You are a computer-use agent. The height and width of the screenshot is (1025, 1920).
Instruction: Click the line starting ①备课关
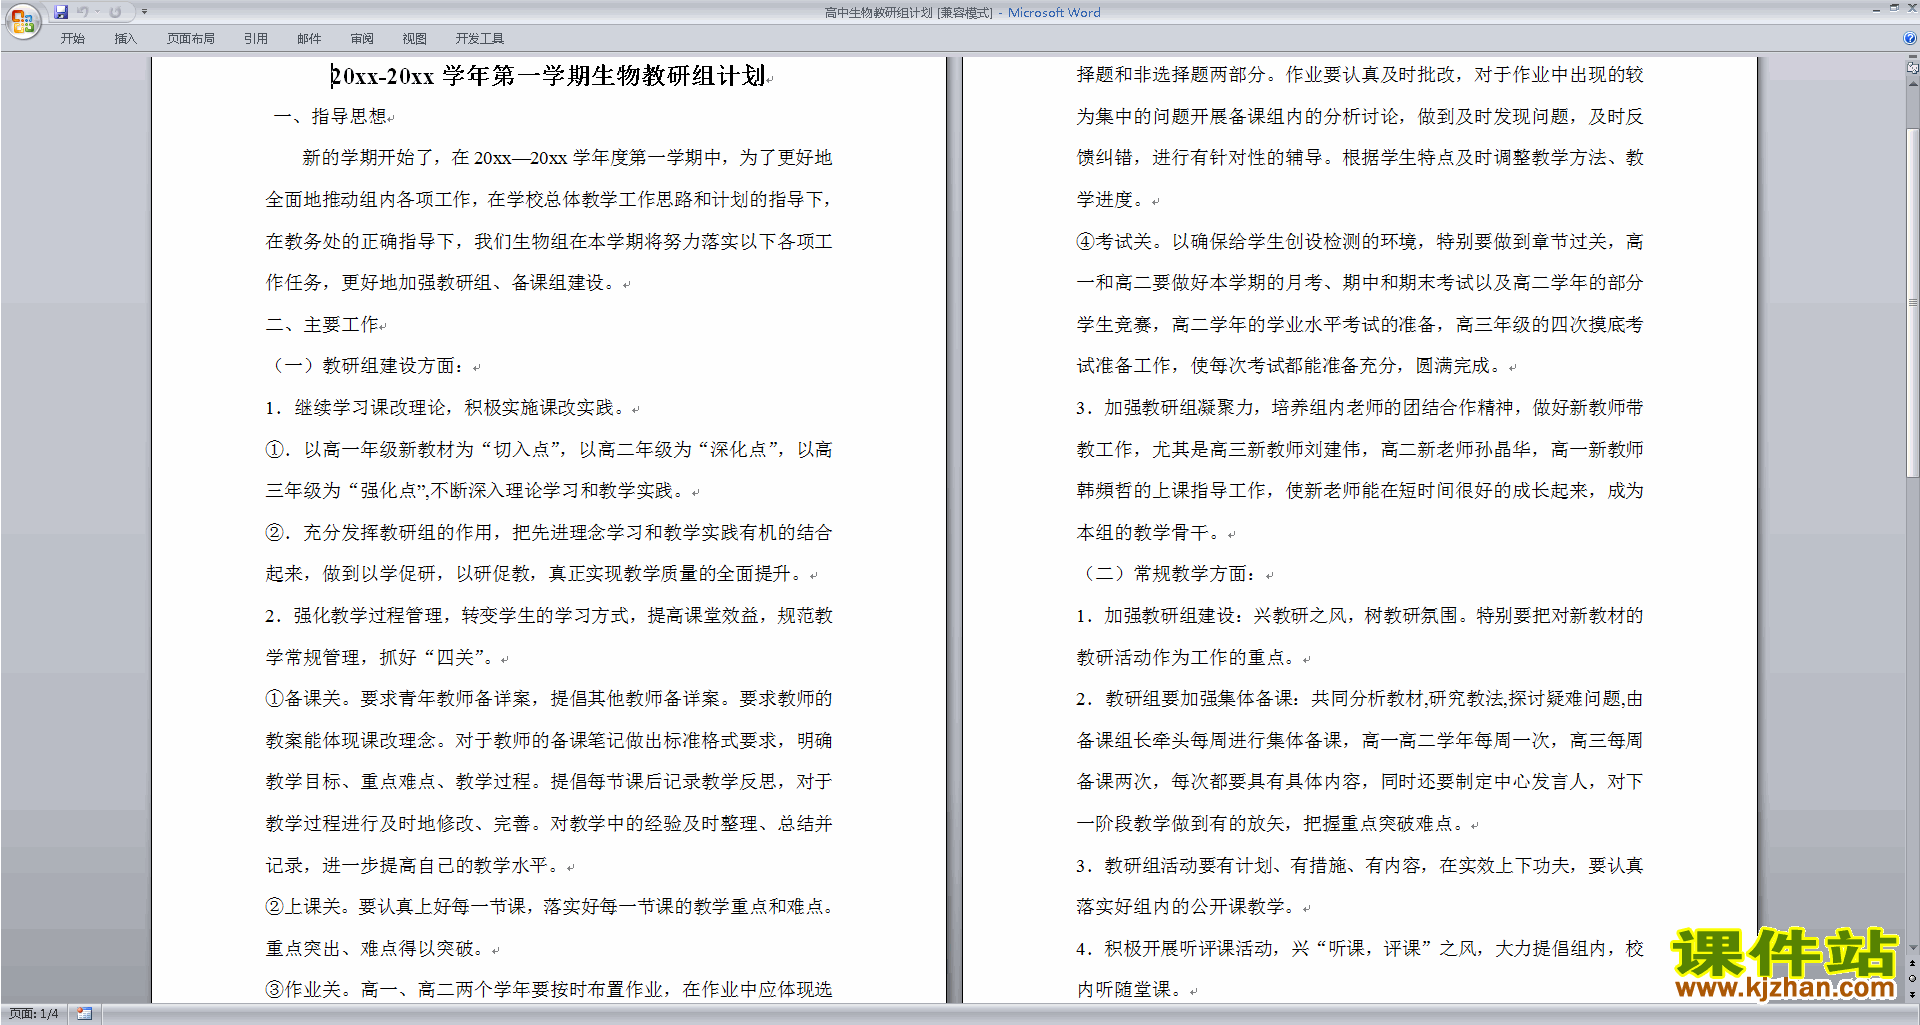[548, 699]
